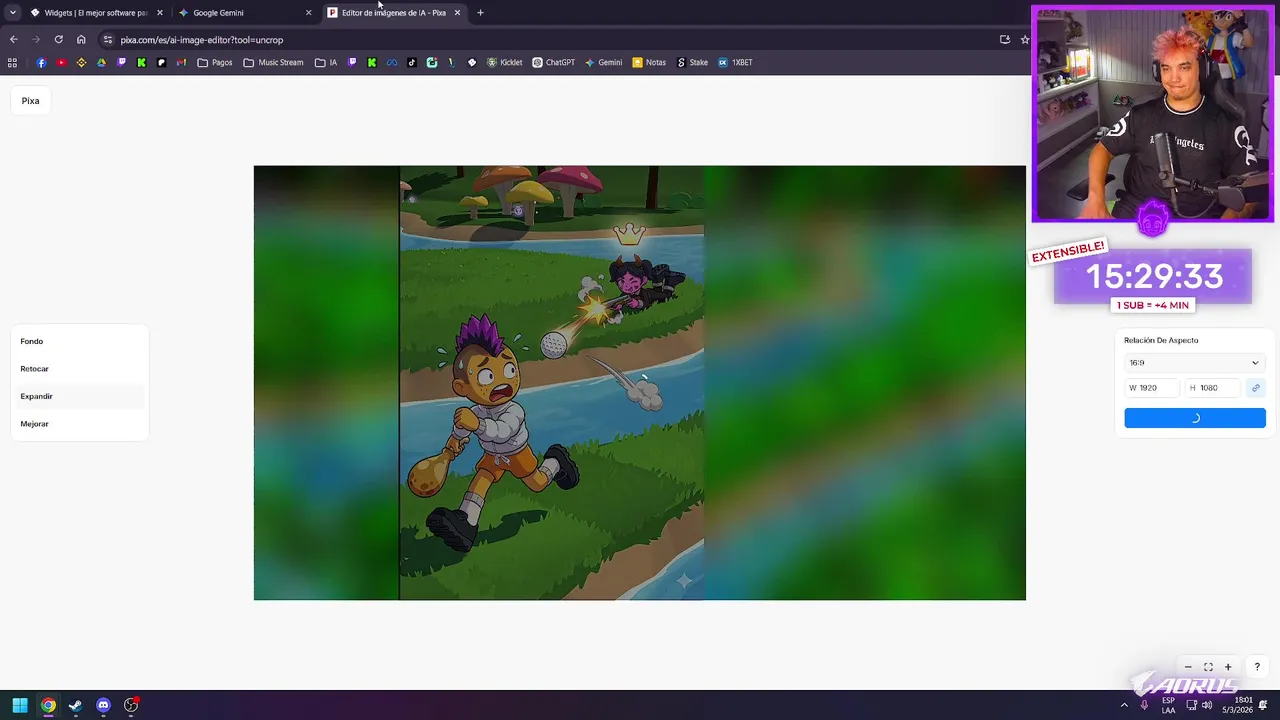The image size is (1280, 720).
Task: Open the Gmail bookmark
Action: (x=181, y=62)
